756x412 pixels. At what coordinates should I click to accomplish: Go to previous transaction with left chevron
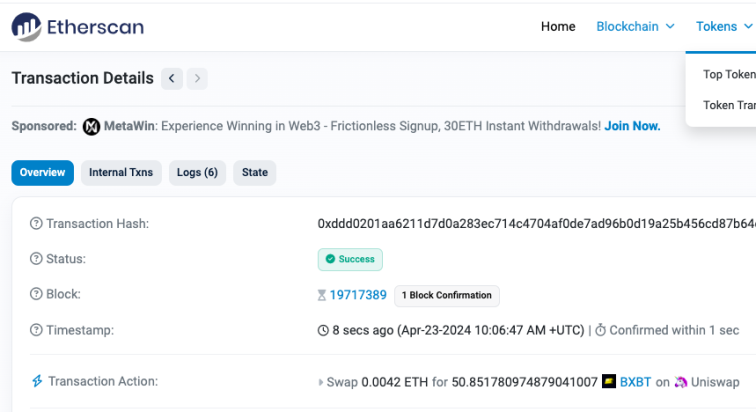tap(172, 79)
